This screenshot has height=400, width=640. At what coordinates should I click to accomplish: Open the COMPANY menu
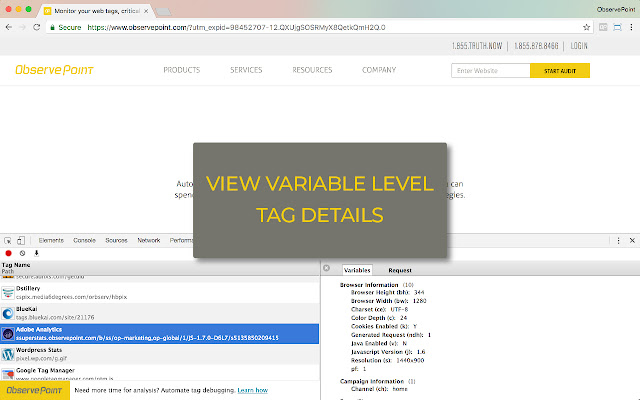[379, 70]
